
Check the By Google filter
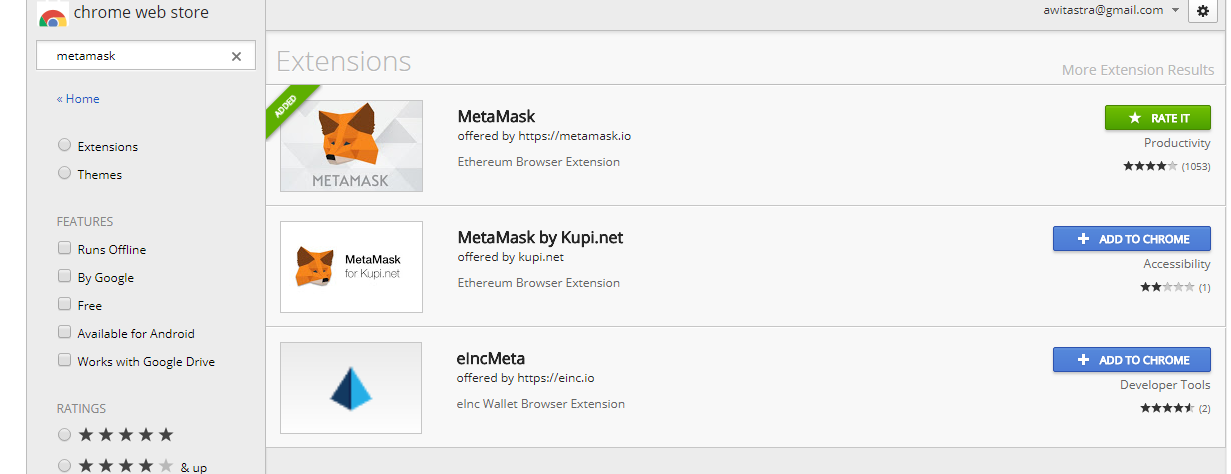tap(65, 276)
